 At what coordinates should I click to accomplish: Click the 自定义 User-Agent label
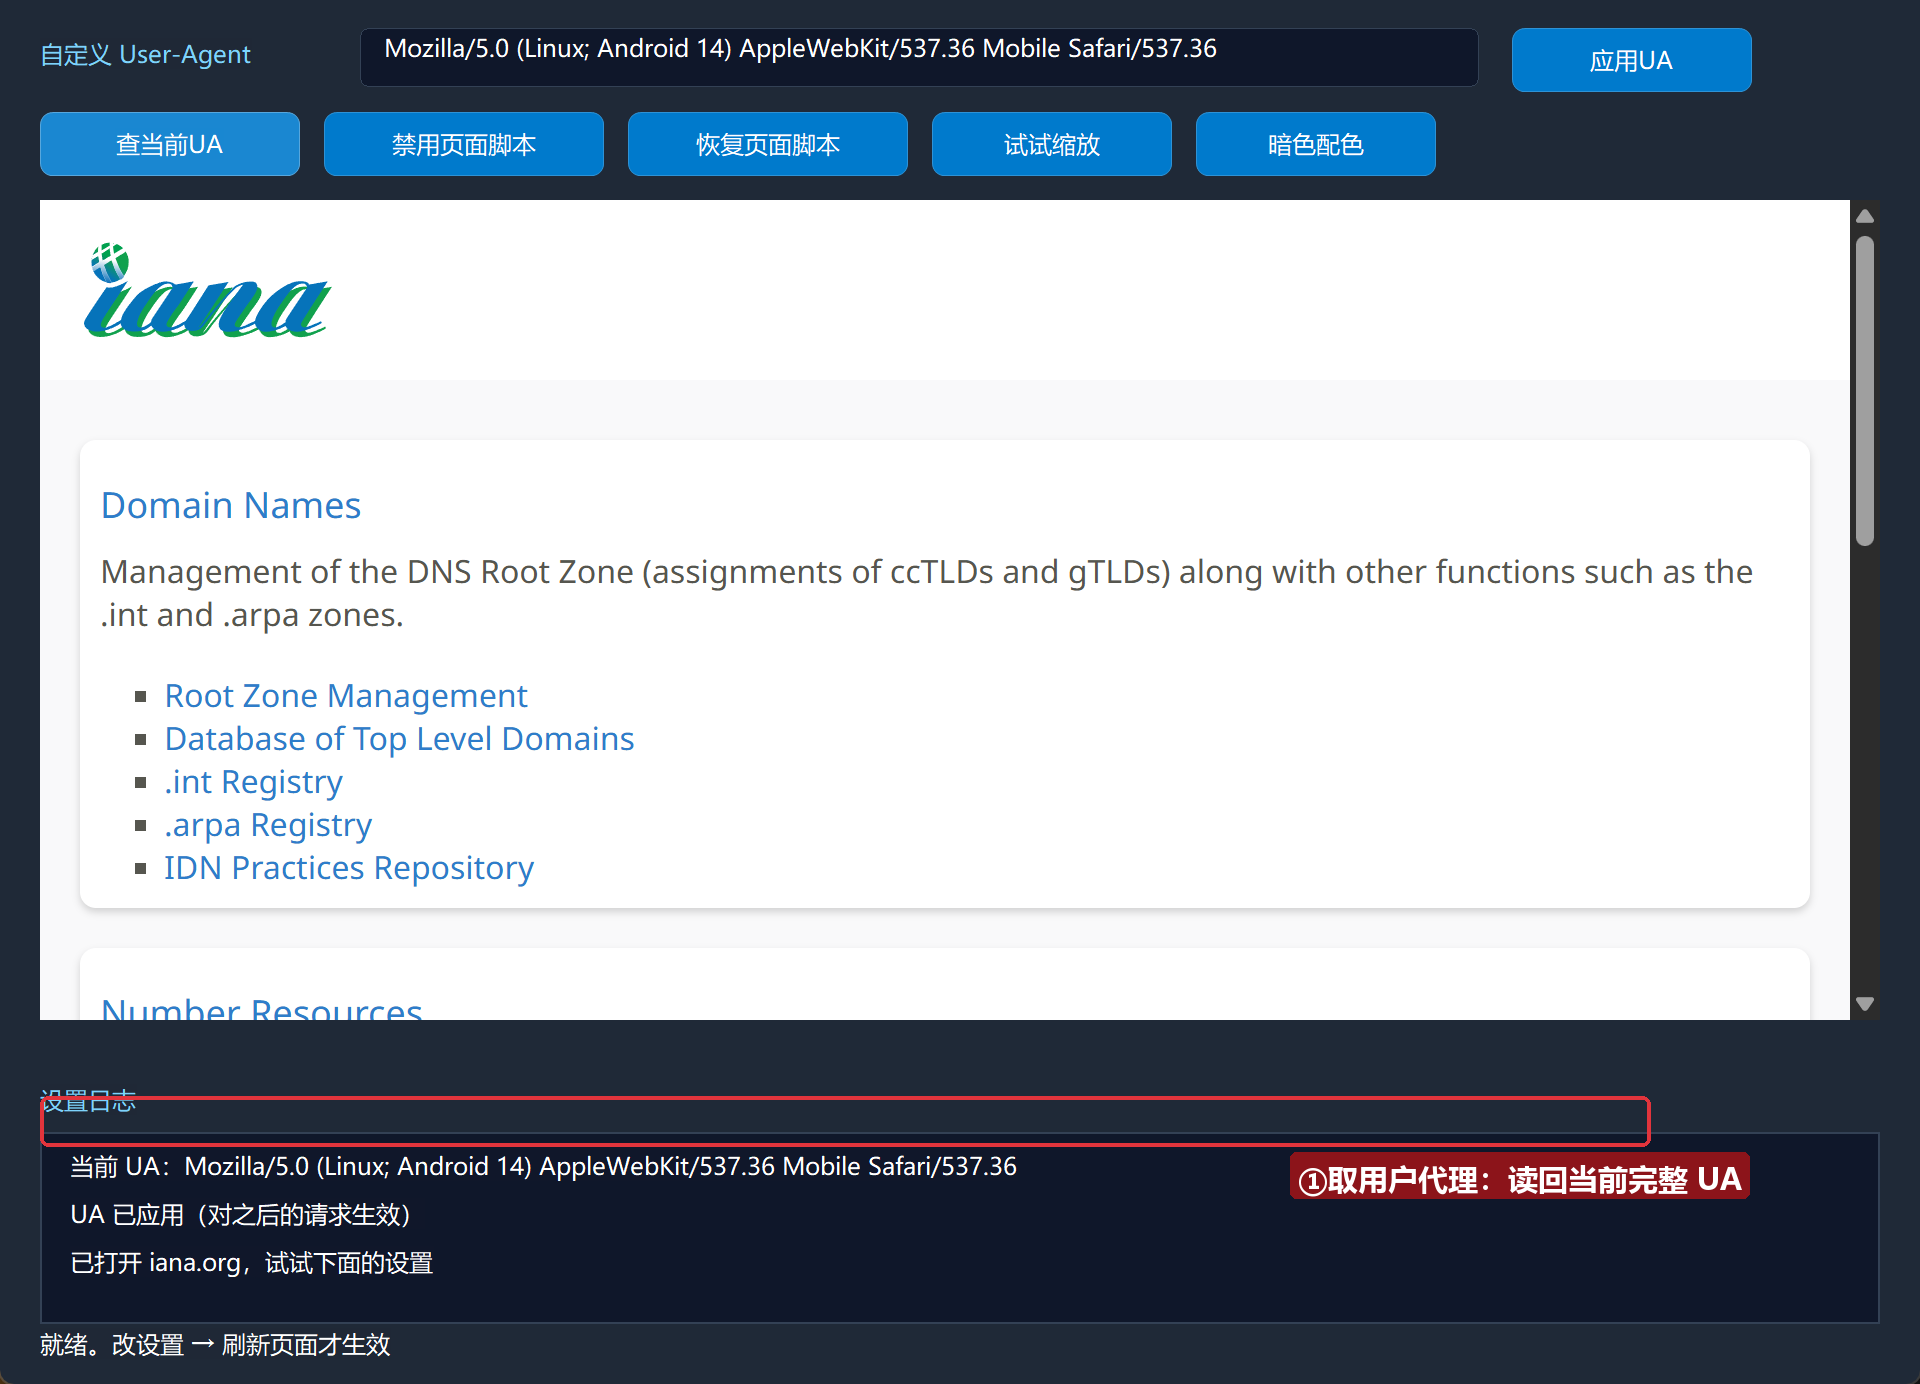(145, 54)
